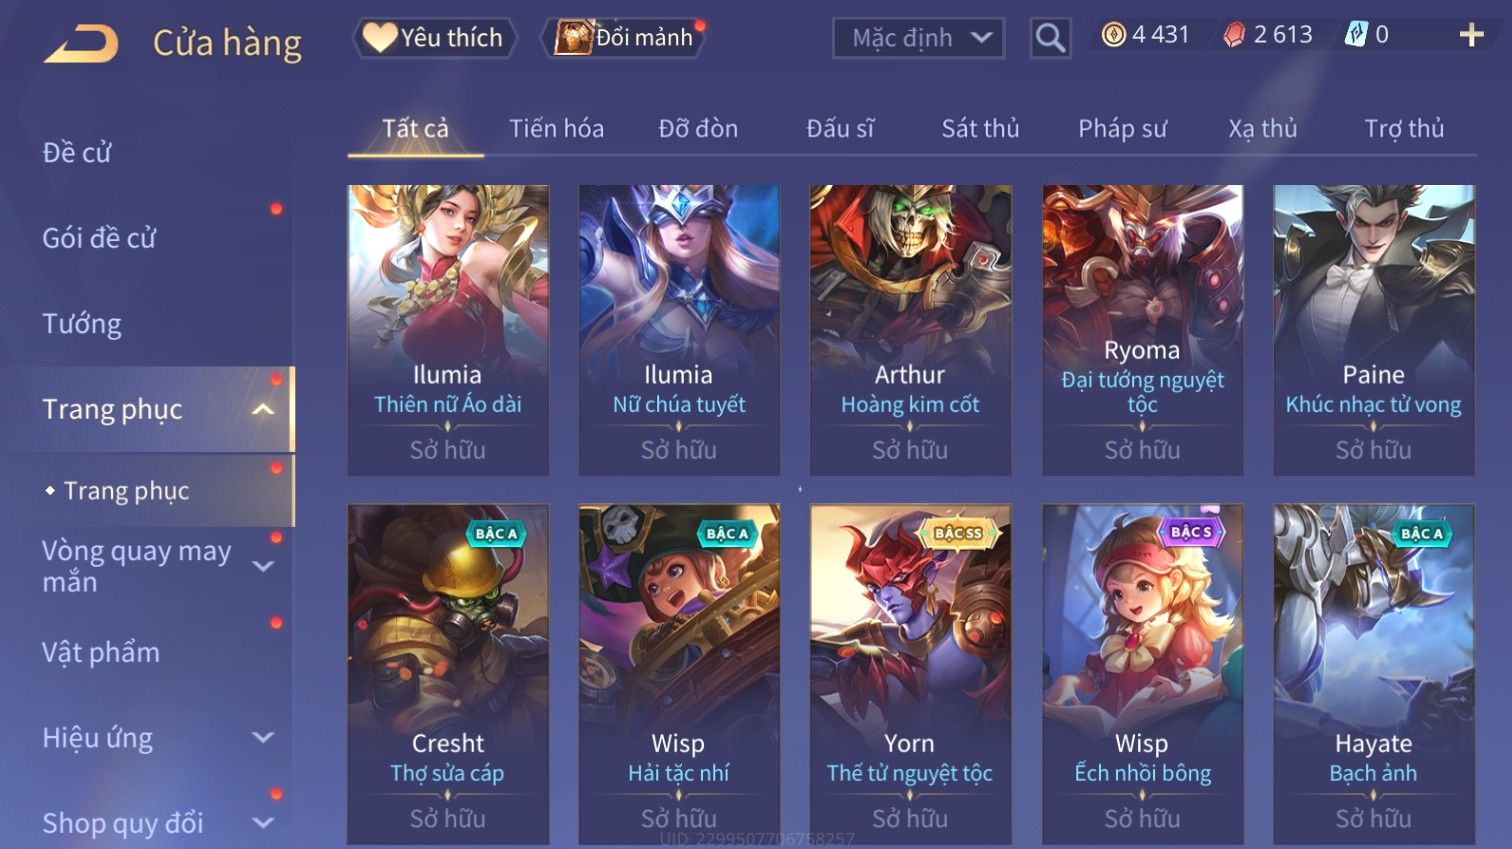The height and width of the screenshot is (849, 1512).
Task: Open the Tướng sidebar menu
Action: pos(82,324)
